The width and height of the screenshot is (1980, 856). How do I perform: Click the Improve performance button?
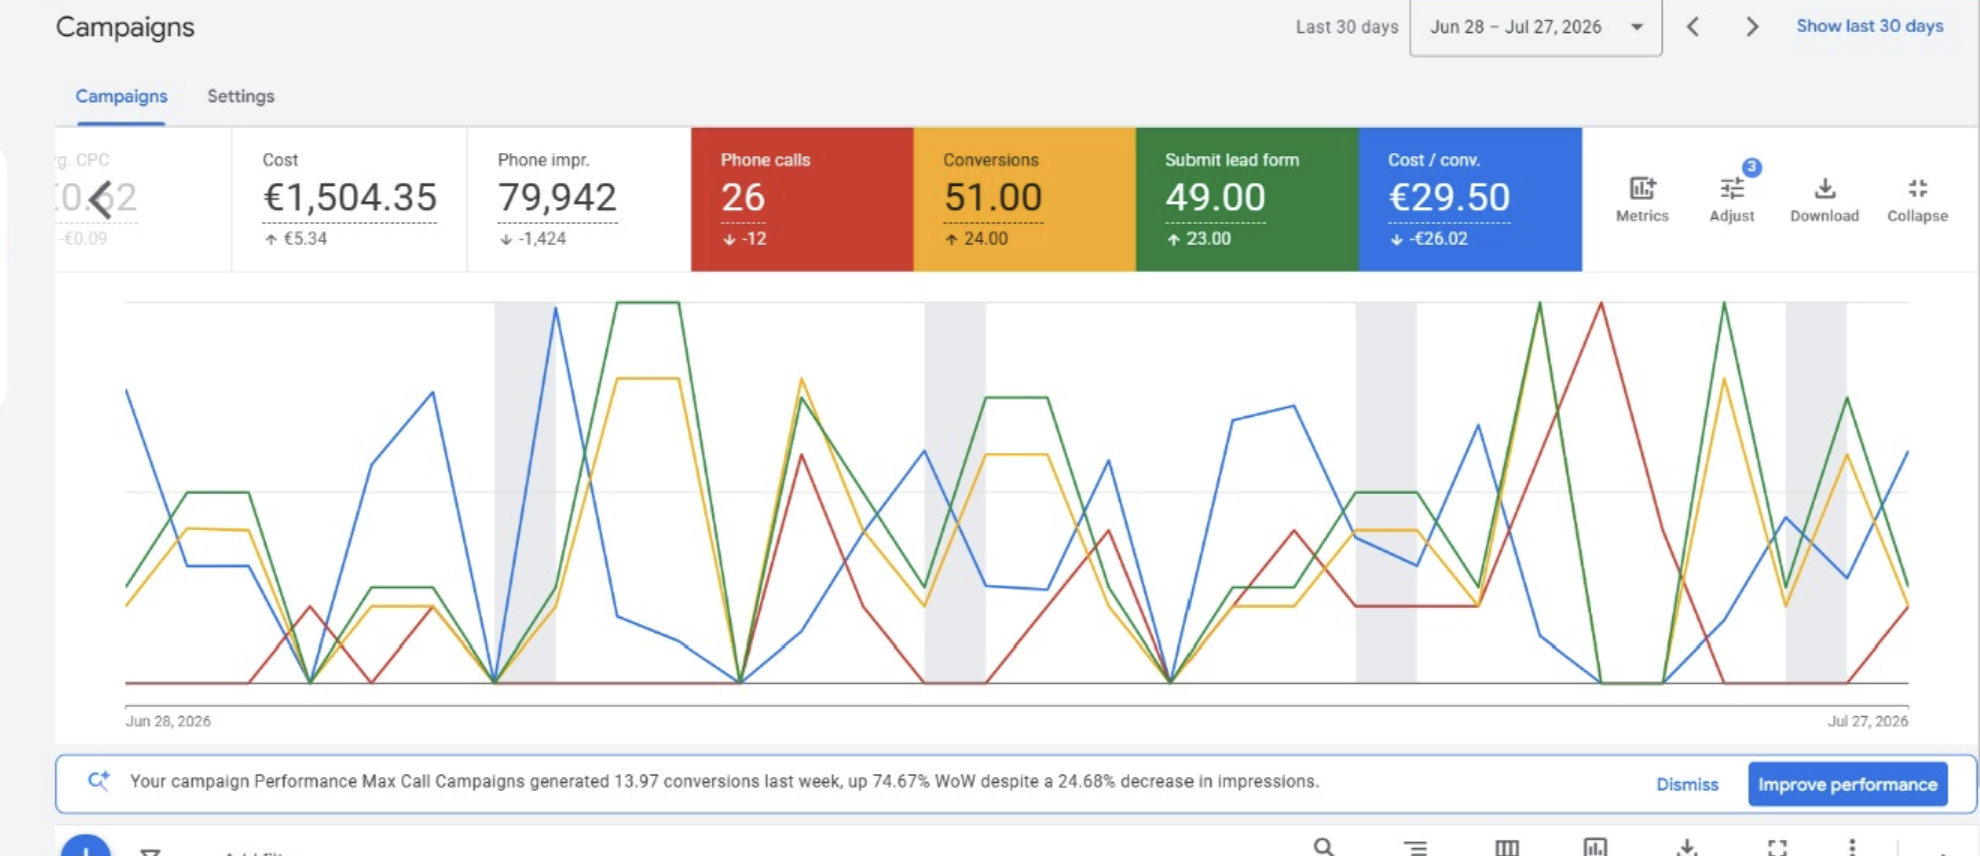pos(1847,785)
